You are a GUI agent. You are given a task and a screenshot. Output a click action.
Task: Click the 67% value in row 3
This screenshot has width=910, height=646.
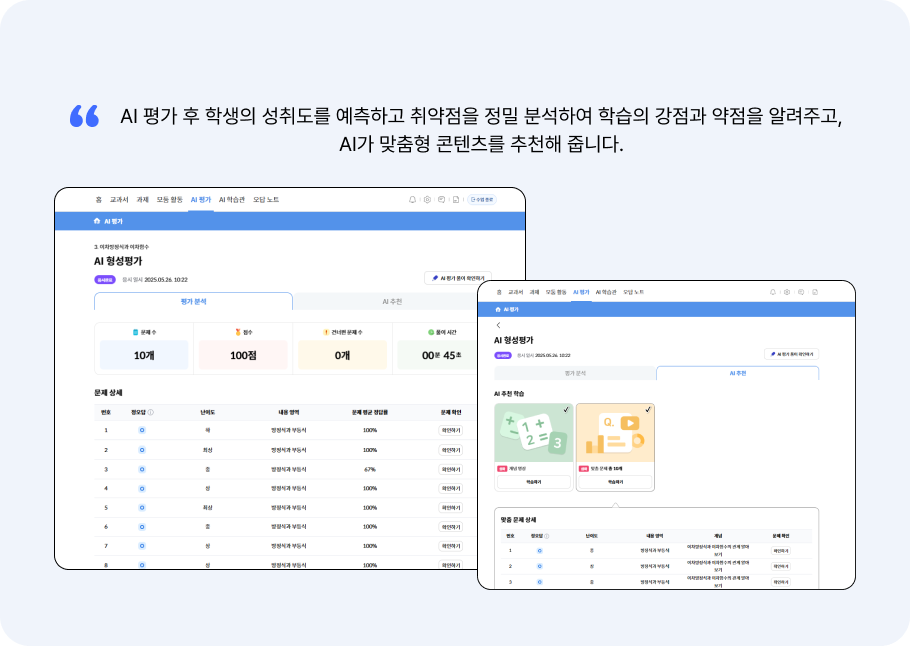[x=370, y=470]
